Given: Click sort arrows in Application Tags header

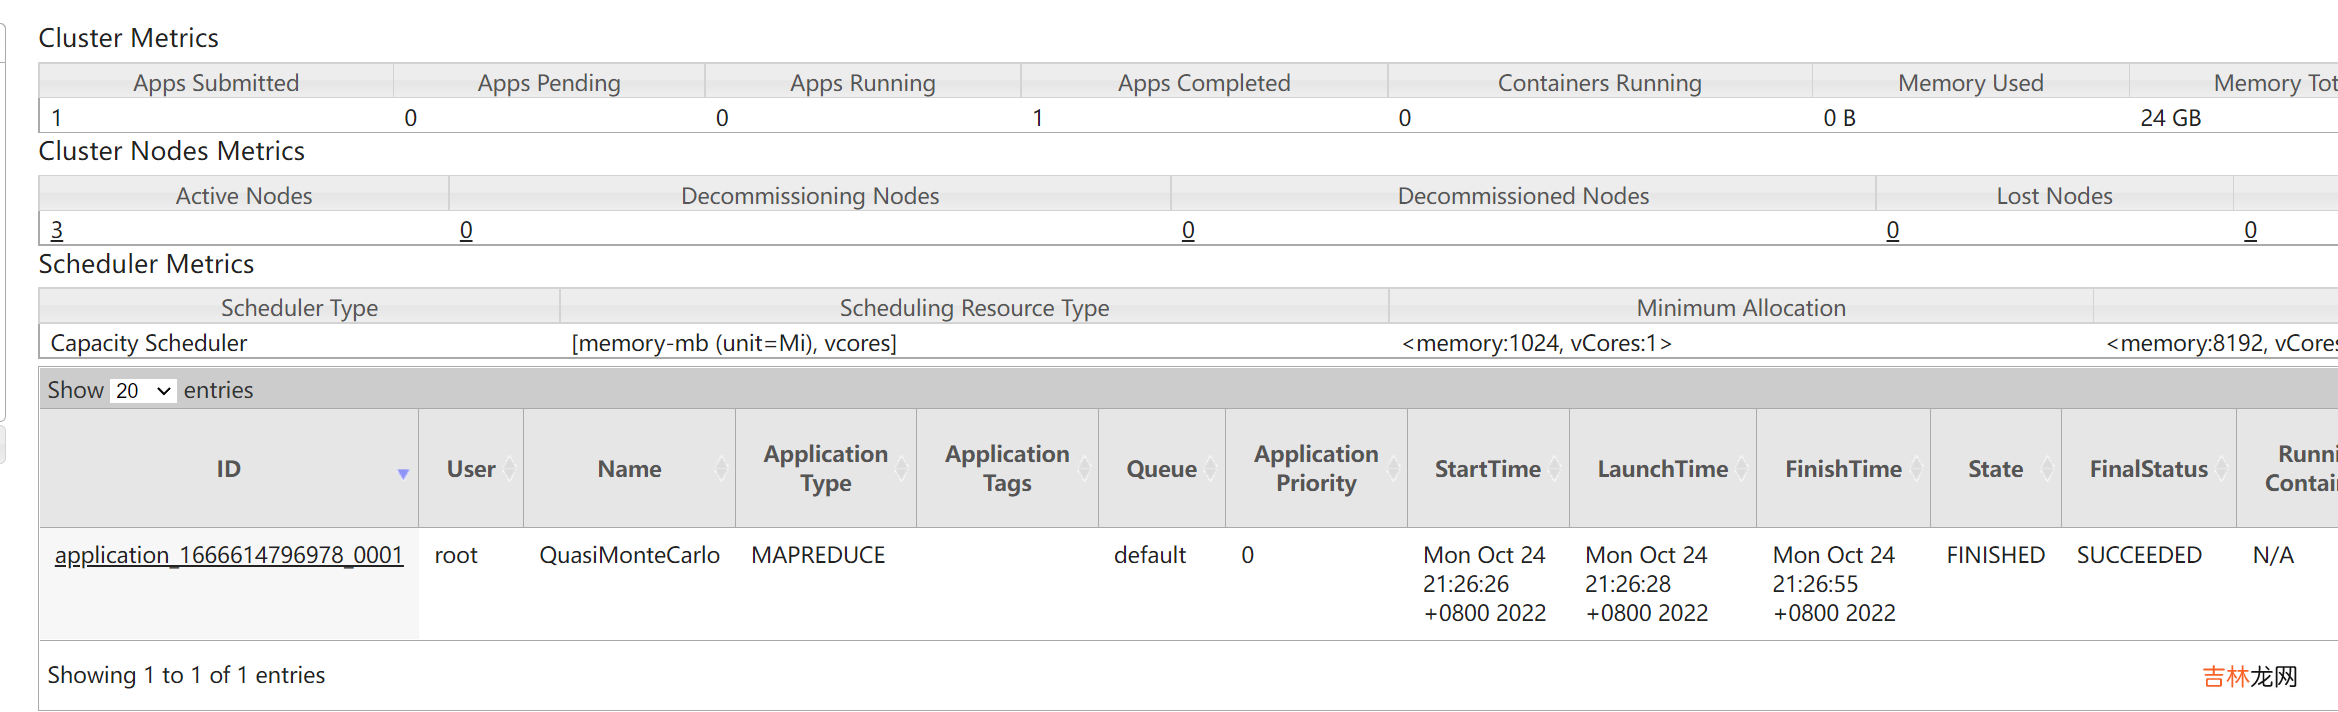Looking at the screenshot, I should coord(1083,469).
